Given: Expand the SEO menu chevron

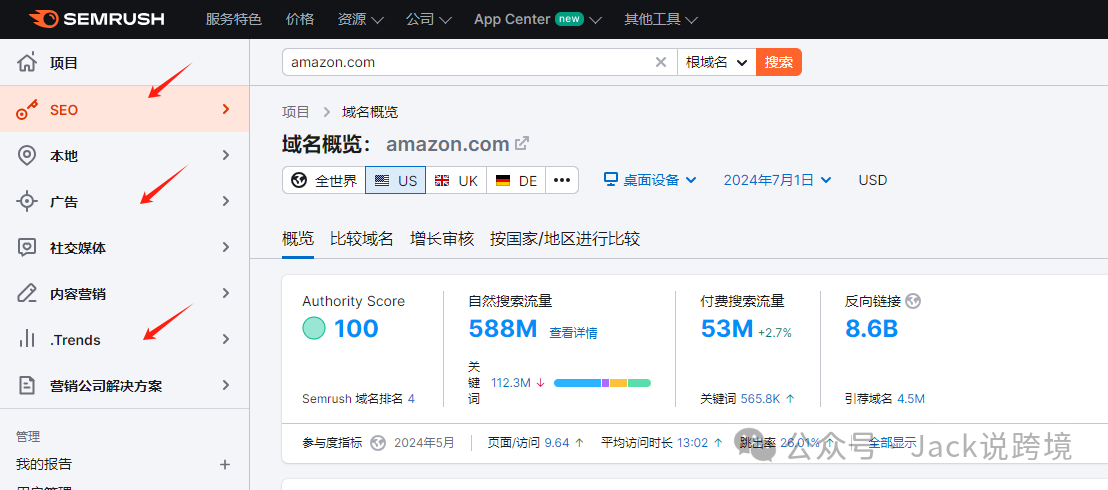Looking at the screenshot, I should pyautogui.click(x=226, y=109).
